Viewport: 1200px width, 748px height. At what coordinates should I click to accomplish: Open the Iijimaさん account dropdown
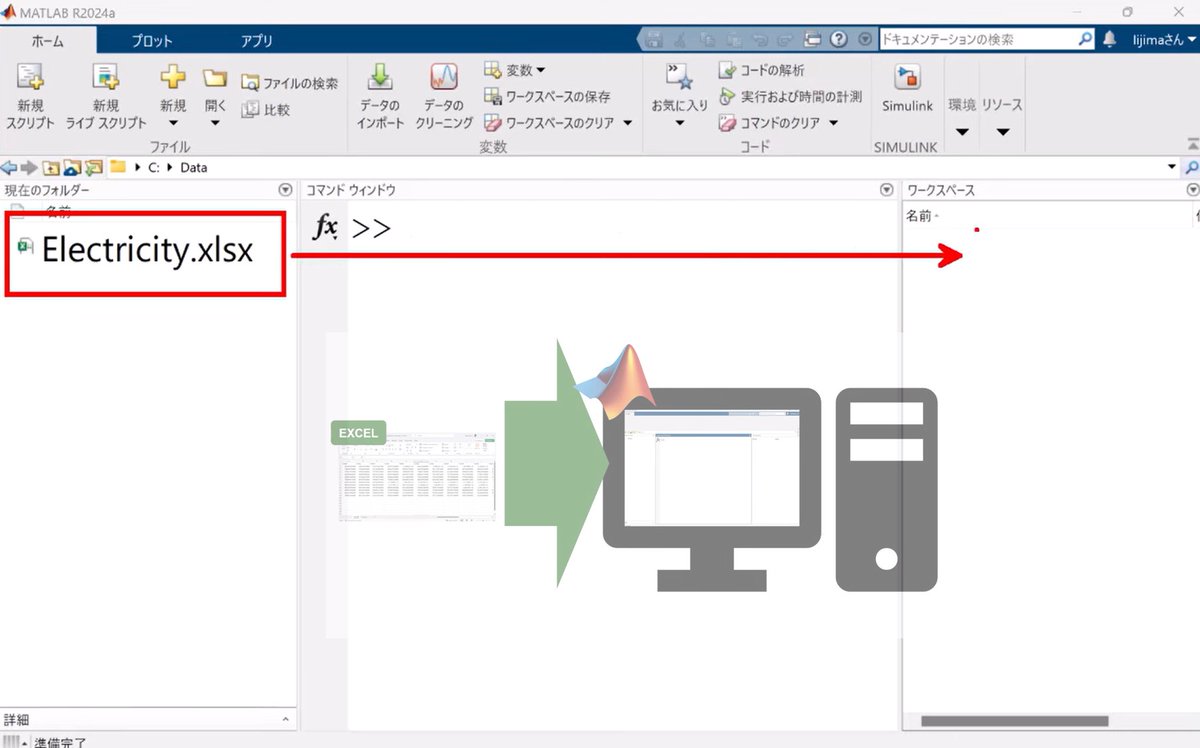(x=1163, y=40)
